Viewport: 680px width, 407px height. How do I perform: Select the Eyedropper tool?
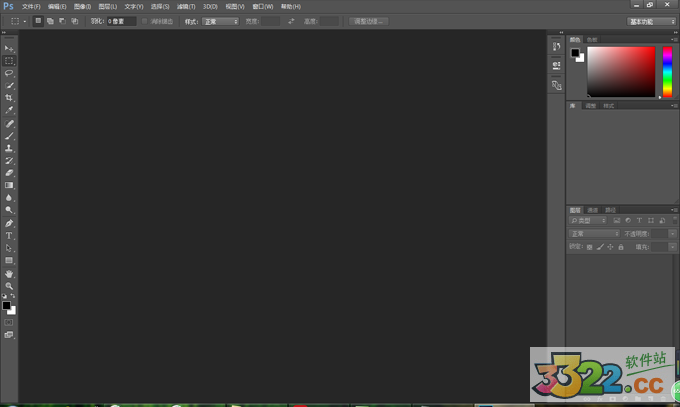[9, 110]
